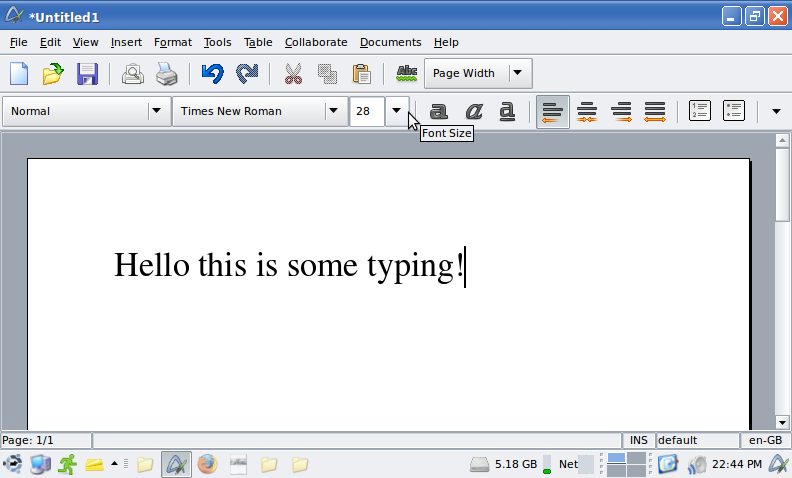Image resolution: width=792 pixels, height=478 pixels.
Task: Open the Format menu
Action: point(173,42)
